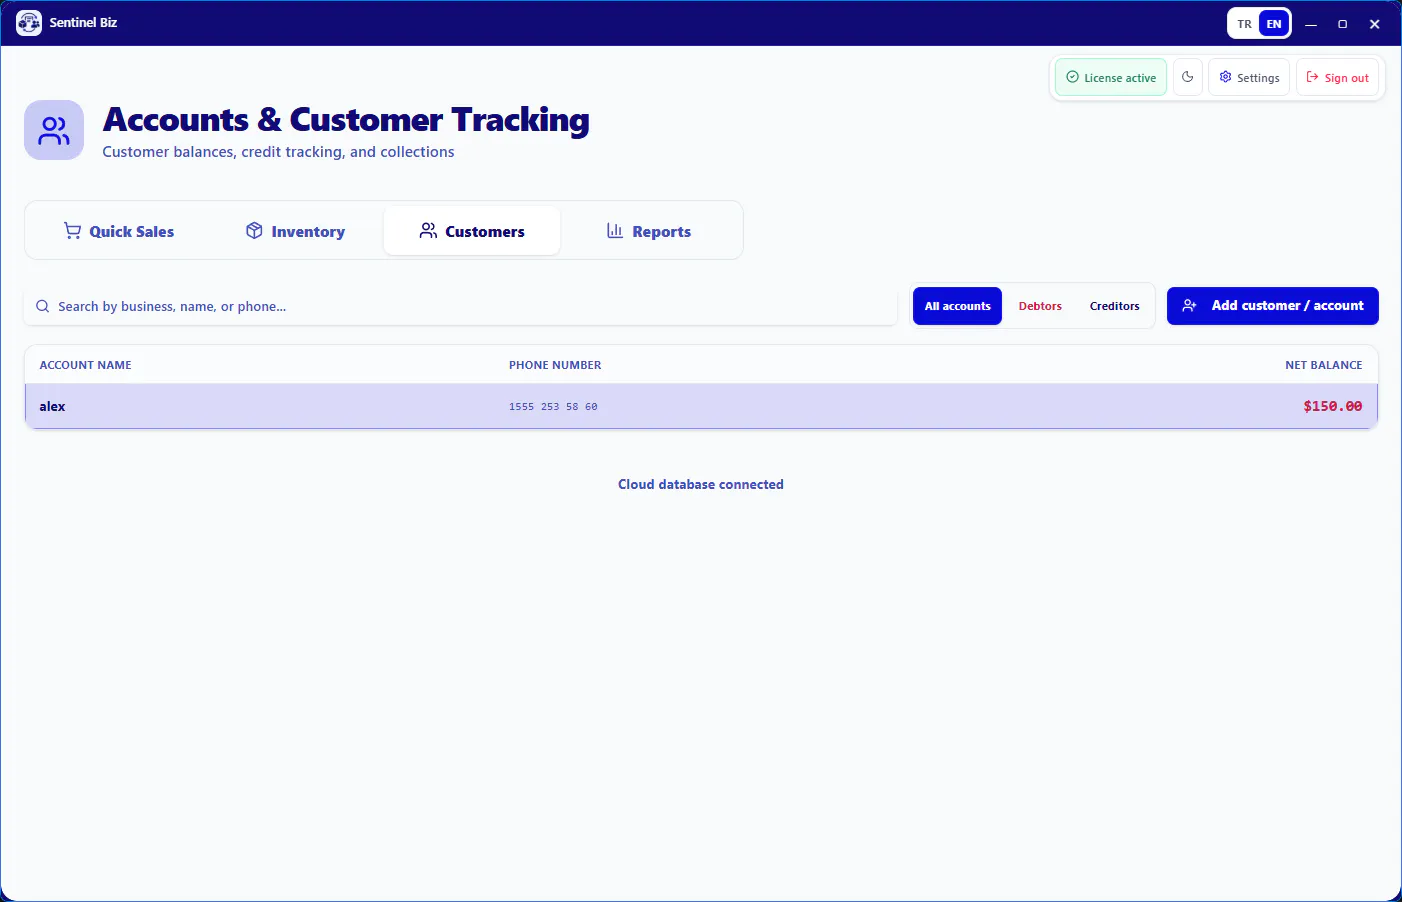Viewport: 1402px width, 902px height.
Task: Click the PHONE NUMBER column header
Action: click(x=555, y=365)
